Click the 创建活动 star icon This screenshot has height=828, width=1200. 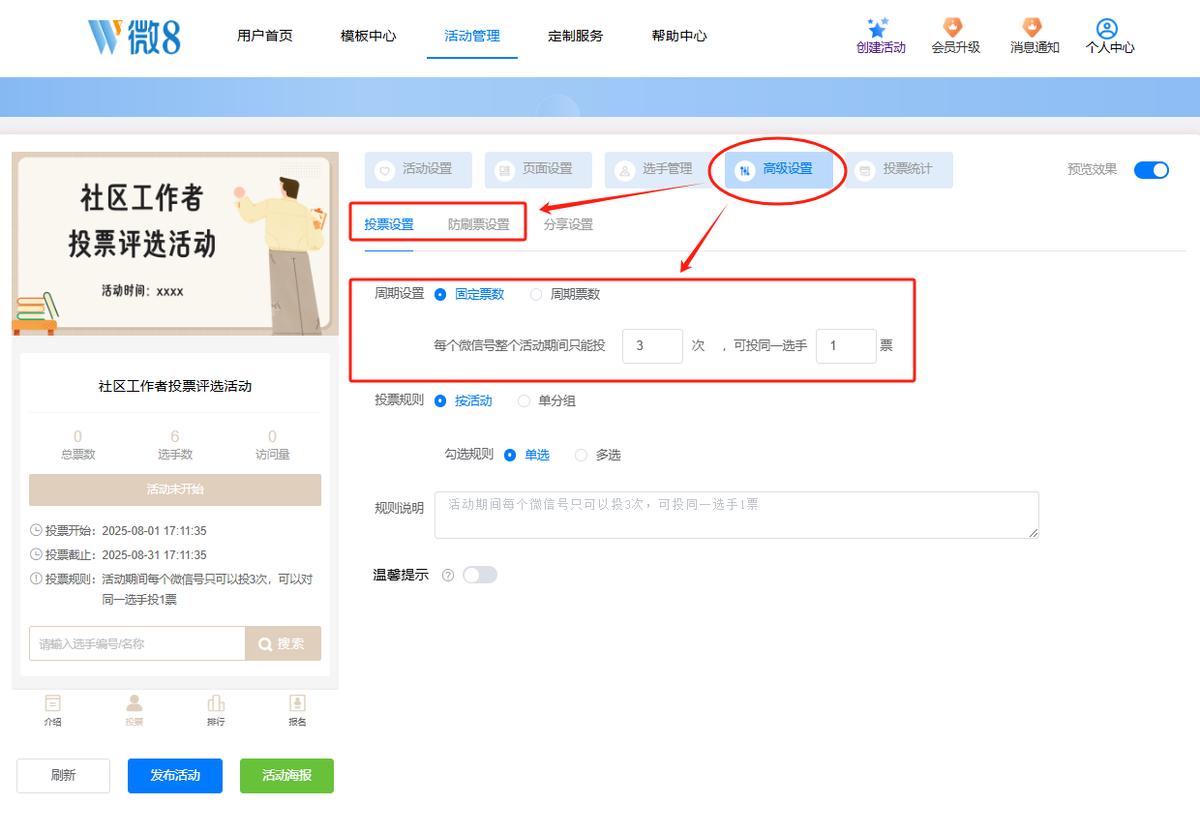[x=878, y=27]
